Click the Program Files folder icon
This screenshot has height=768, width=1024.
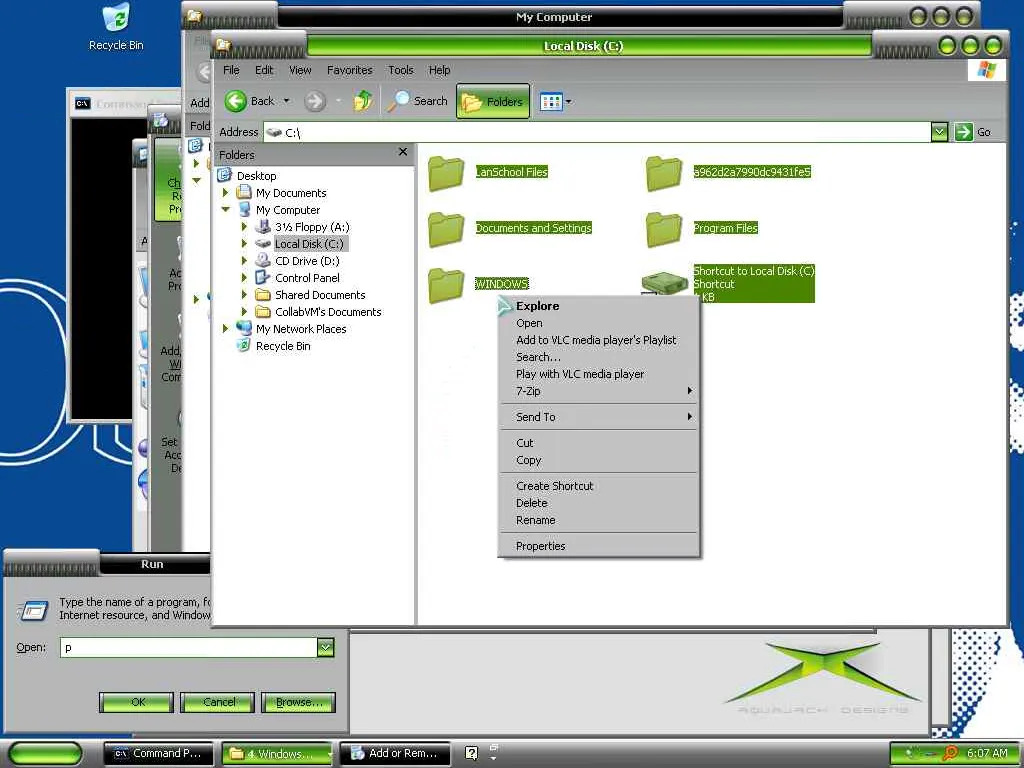click(664, 229)
